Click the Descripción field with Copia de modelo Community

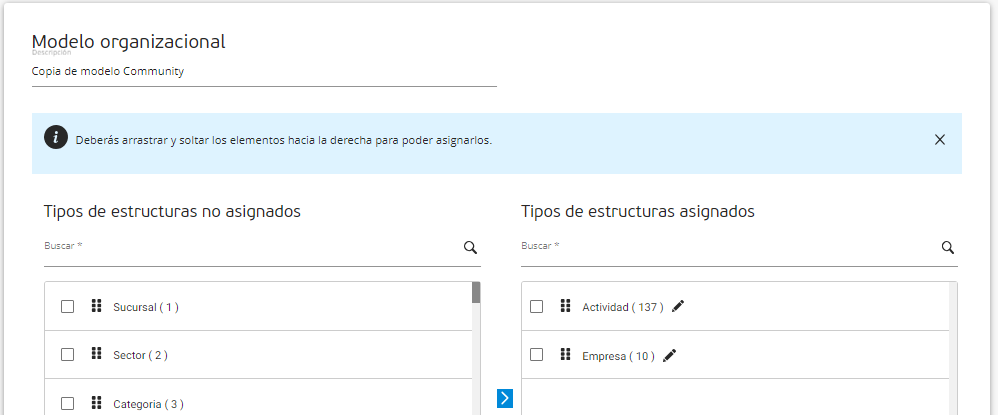click(x=264, y=72)
